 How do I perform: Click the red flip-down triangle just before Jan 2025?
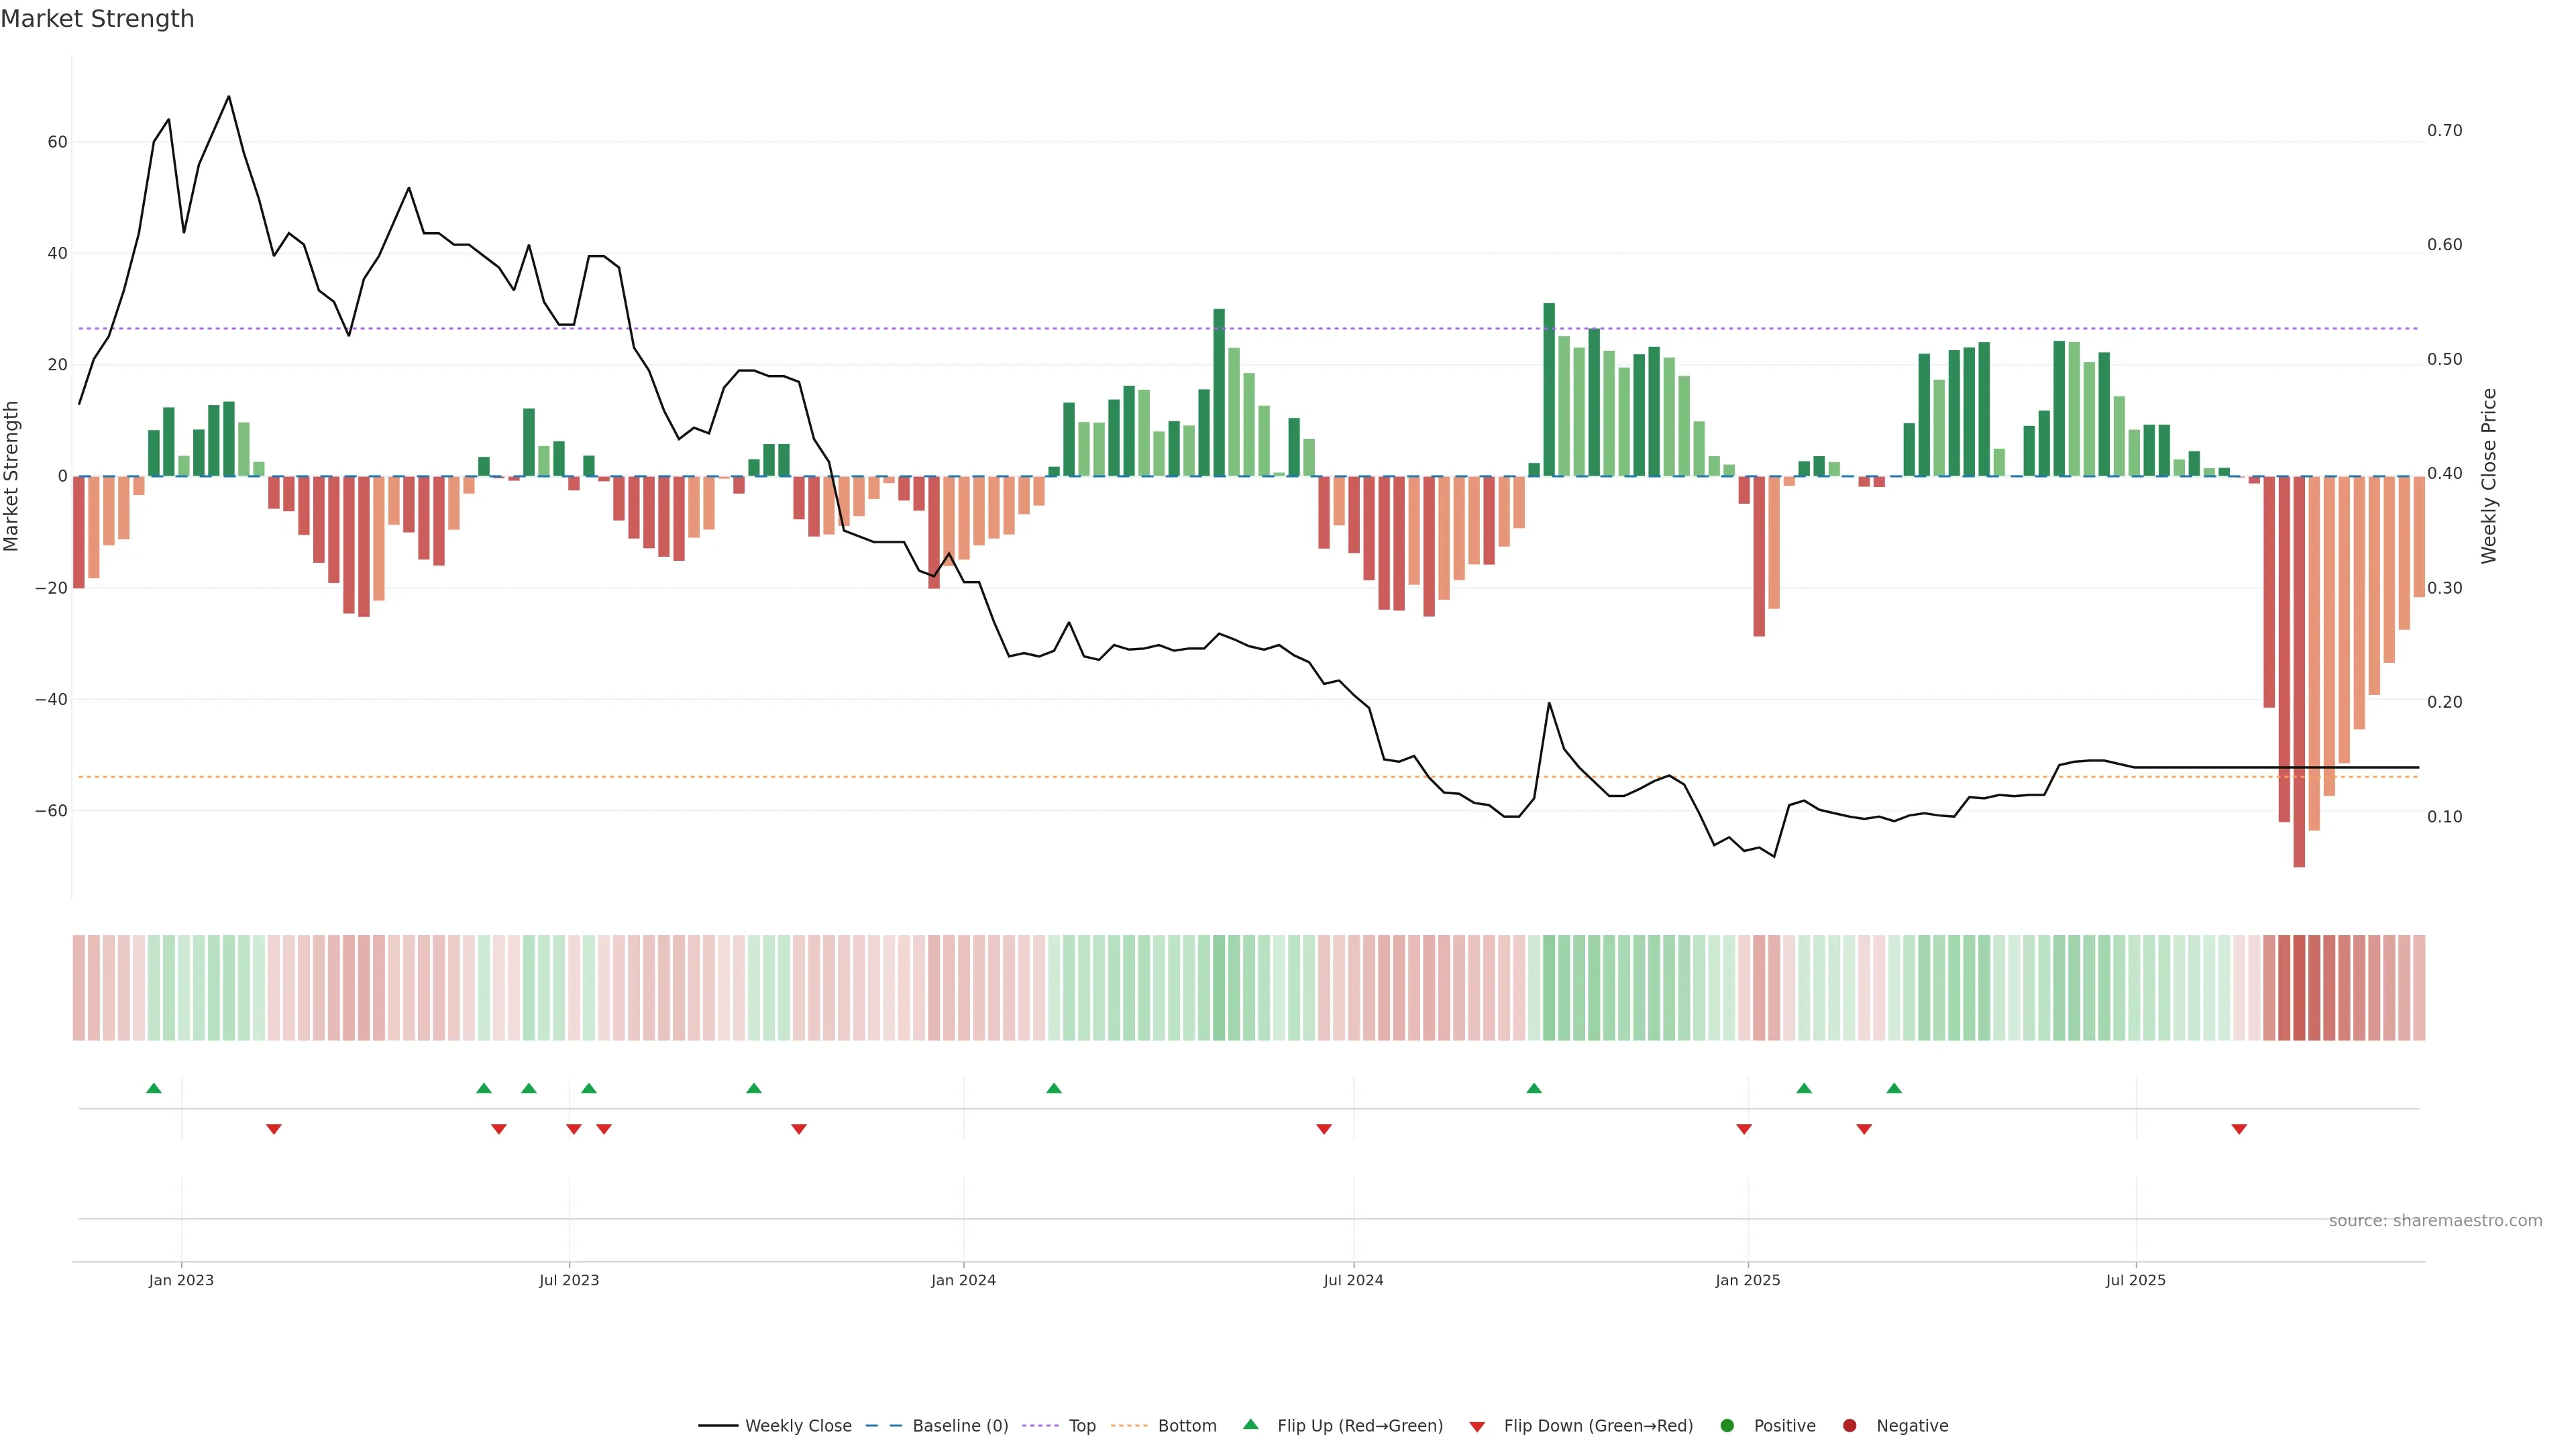[1744, 1129]
